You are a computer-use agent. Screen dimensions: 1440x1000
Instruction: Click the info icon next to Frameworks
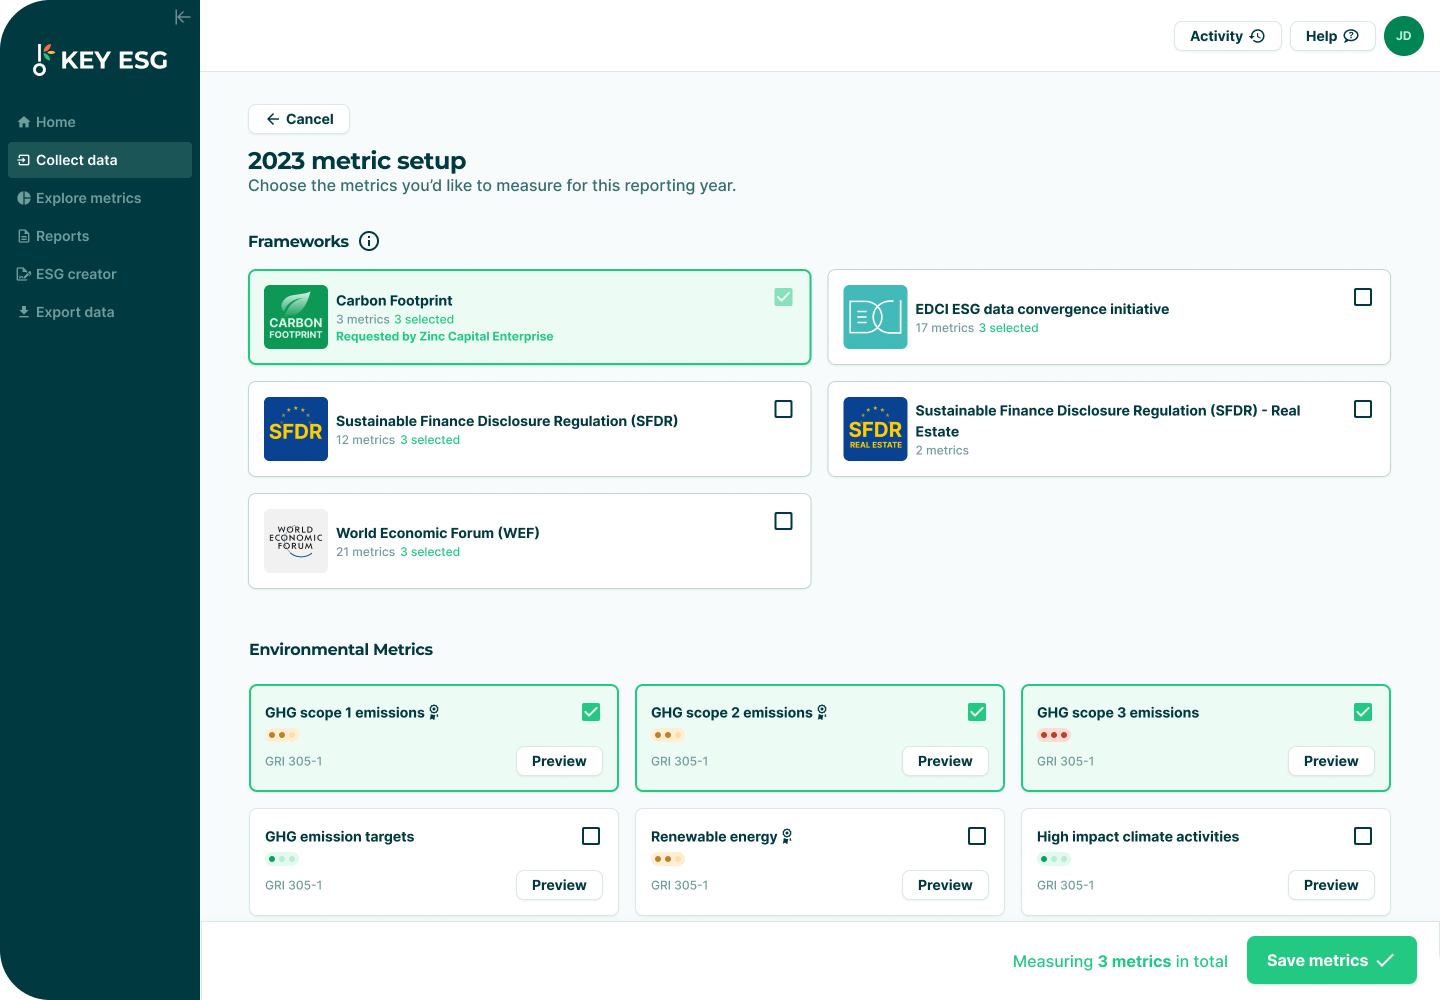pos(369,241)
